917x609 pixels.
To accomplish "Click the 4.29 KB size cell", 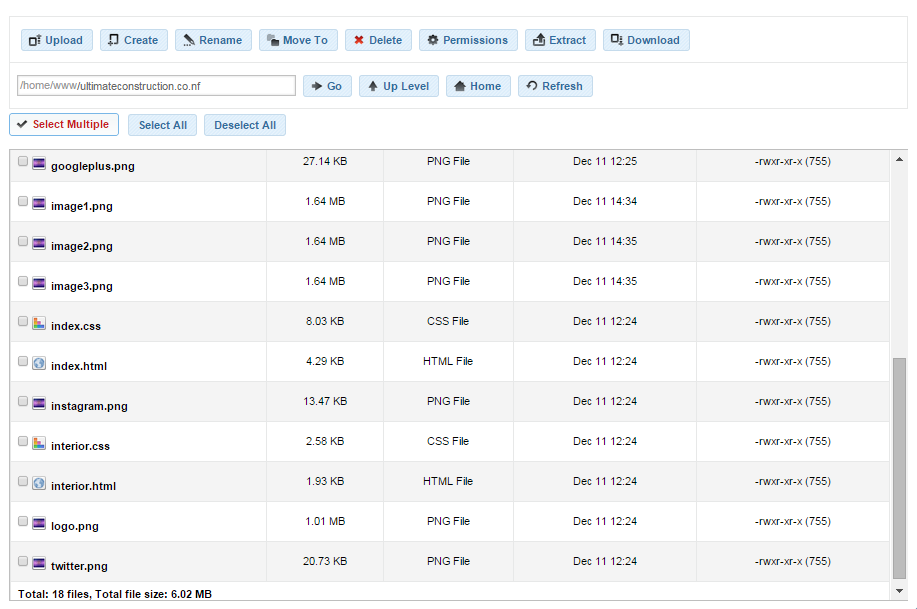I will [x=325, y=362].
